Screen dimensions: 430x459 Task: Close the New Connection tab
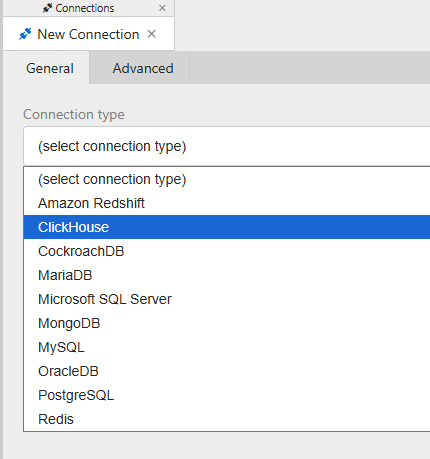click(x=152, y=34)
